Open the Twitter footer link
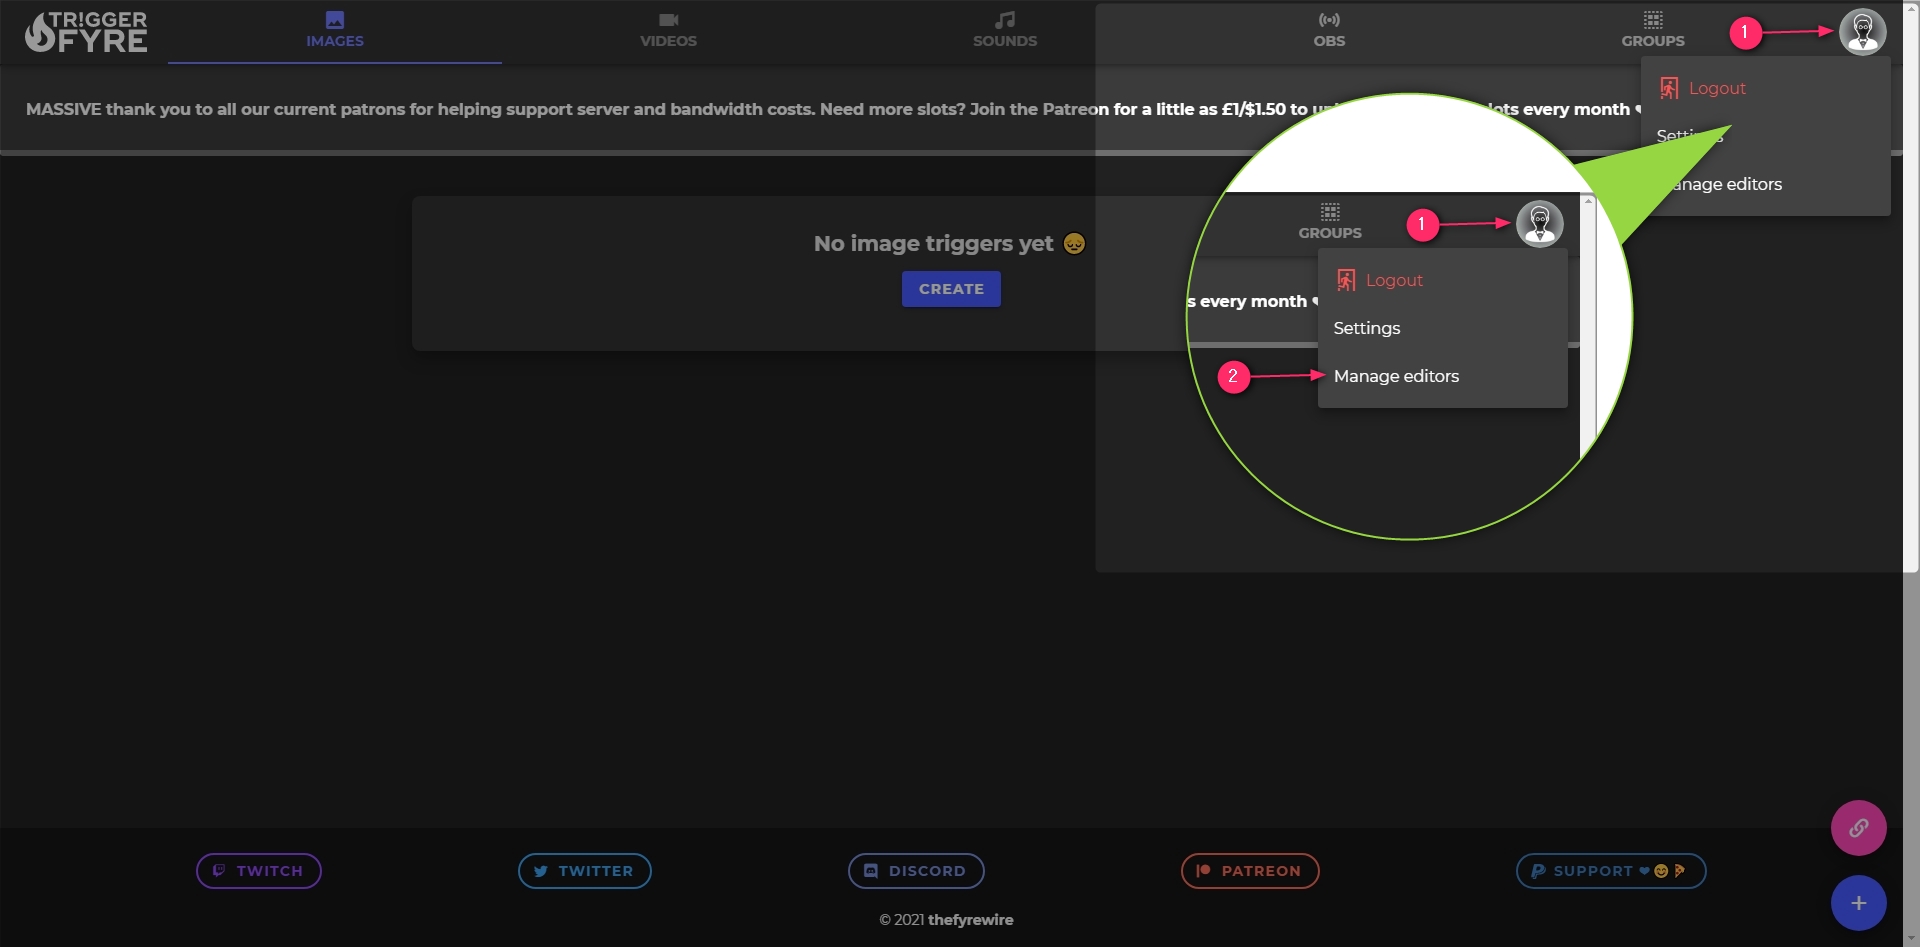 [585, 871]
